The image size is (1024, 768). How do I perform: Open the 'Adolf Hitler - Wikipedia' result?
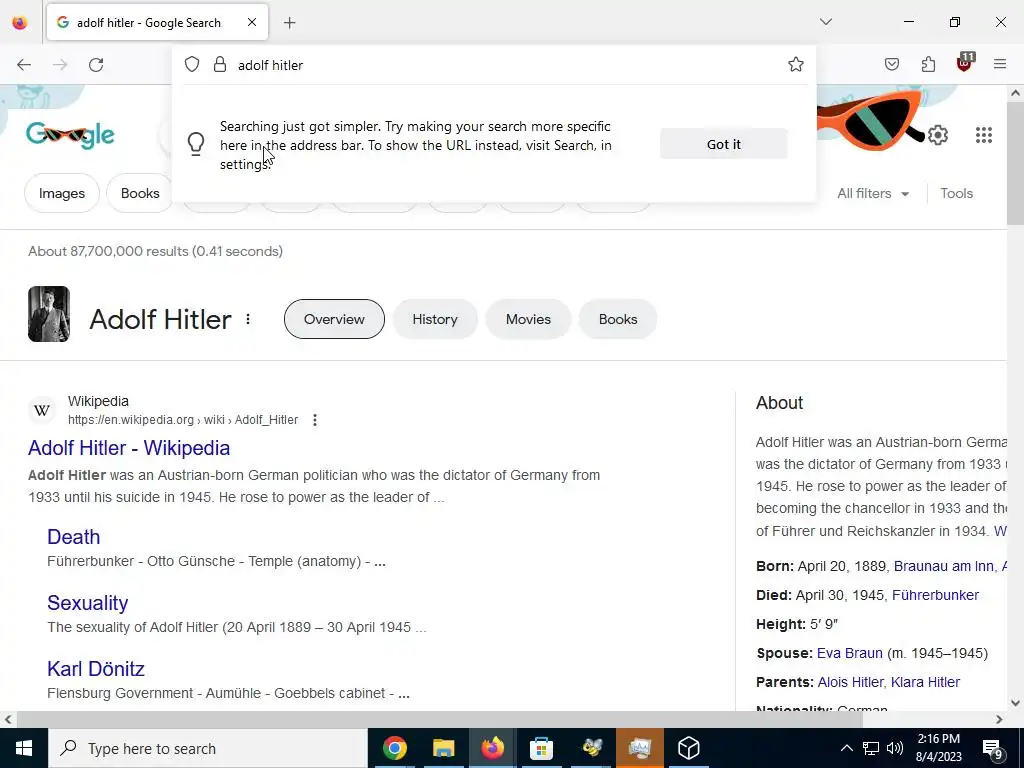click(x=129, y=448)
